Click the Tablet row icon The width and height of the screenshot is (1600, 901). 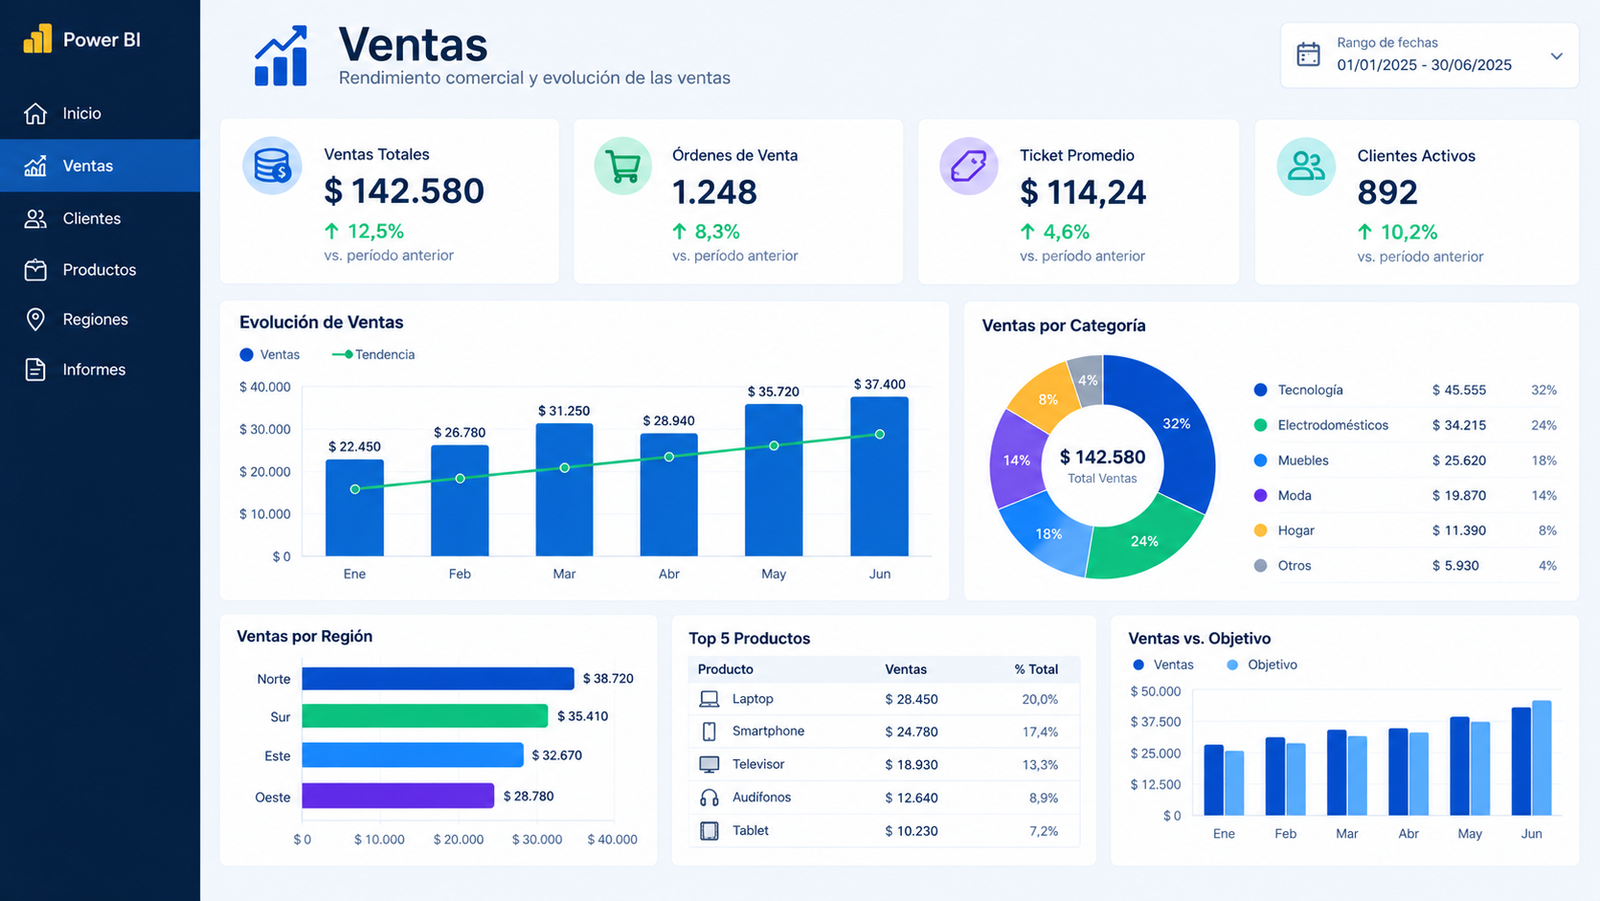click(x=709, y=830)
